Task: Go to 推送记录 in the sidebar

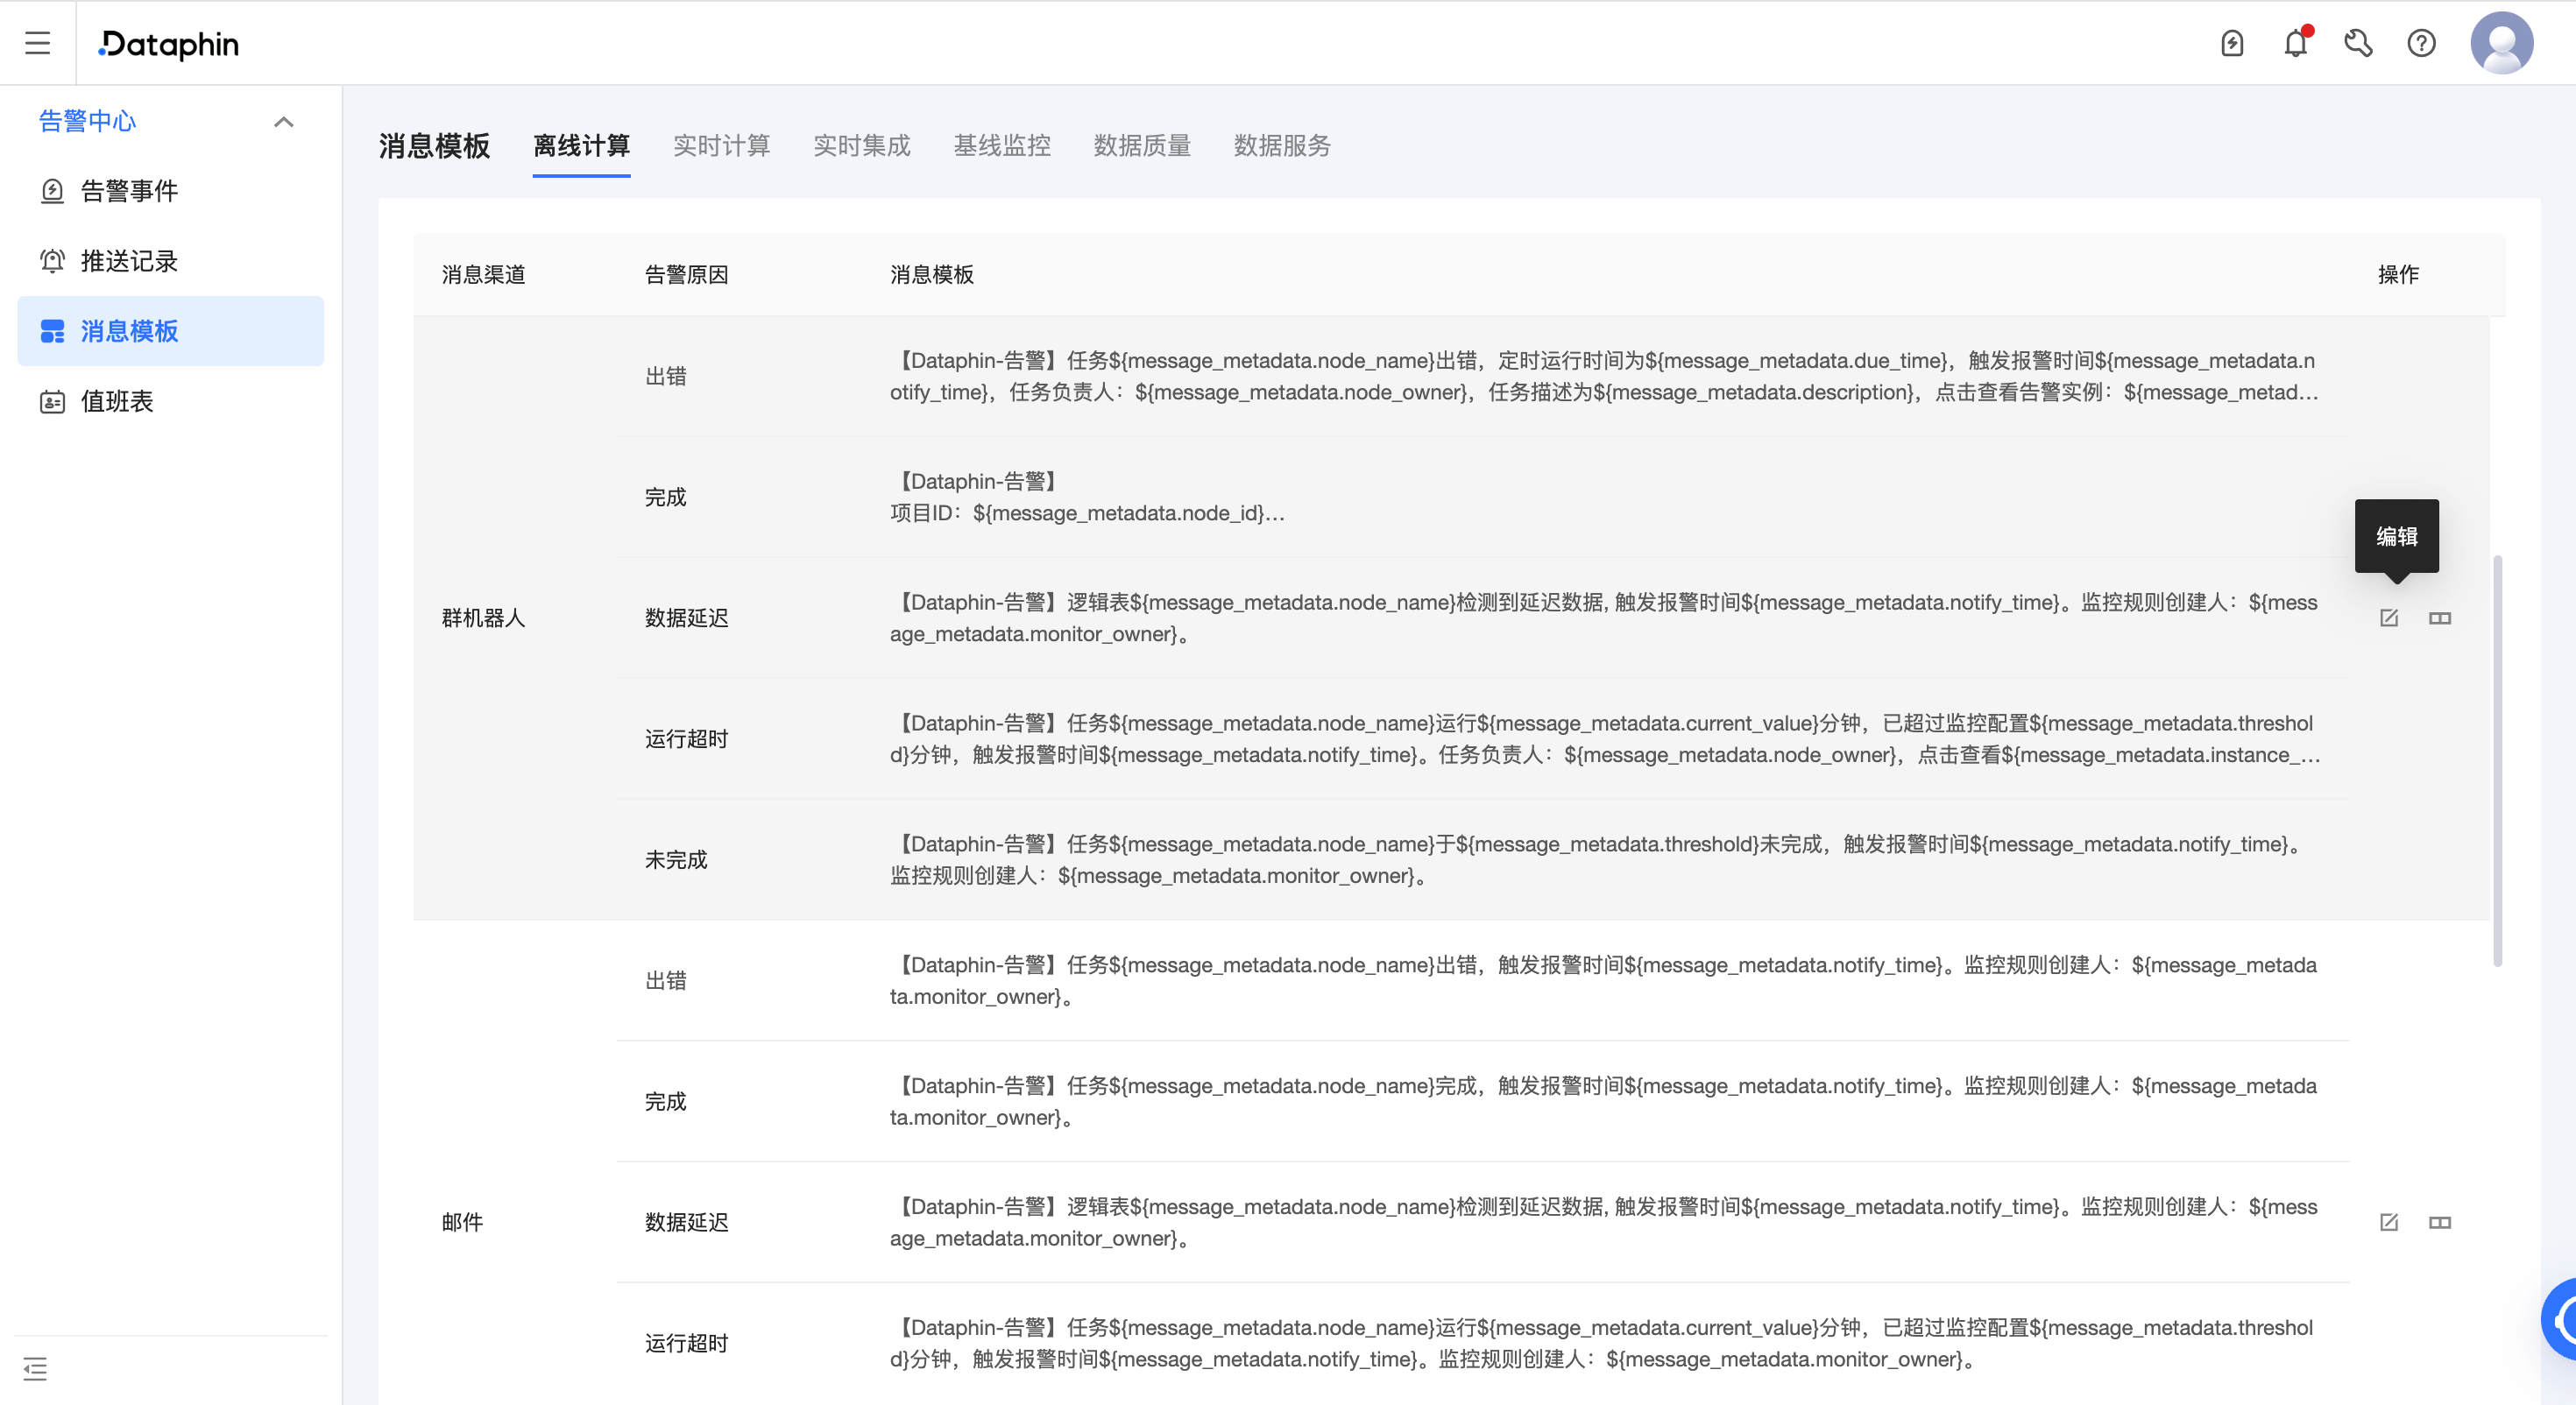Action: (129, 261)
